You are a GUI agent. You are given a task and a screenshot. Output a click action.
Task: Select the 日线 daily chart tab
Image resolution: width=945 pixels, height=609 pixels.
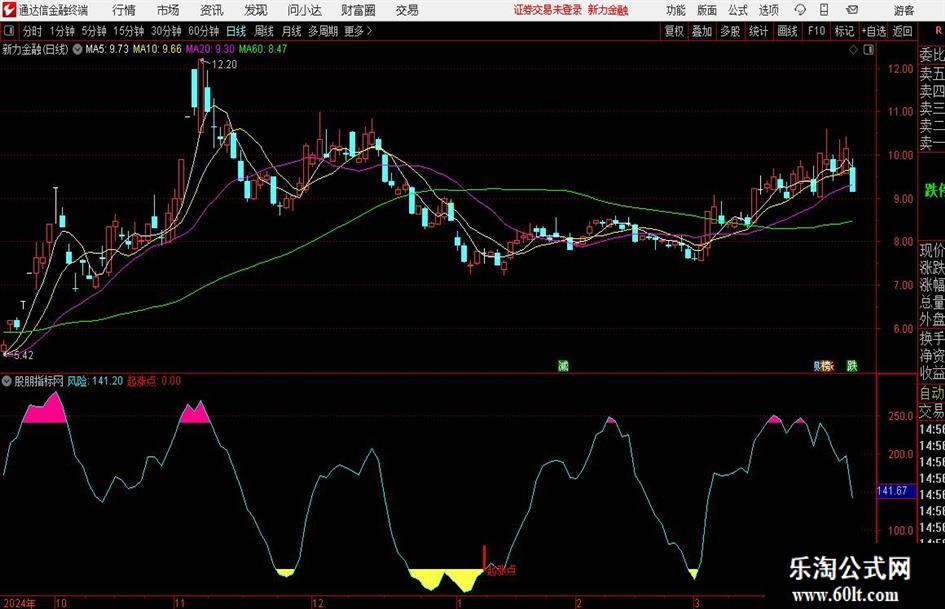(x=236, y=31)
